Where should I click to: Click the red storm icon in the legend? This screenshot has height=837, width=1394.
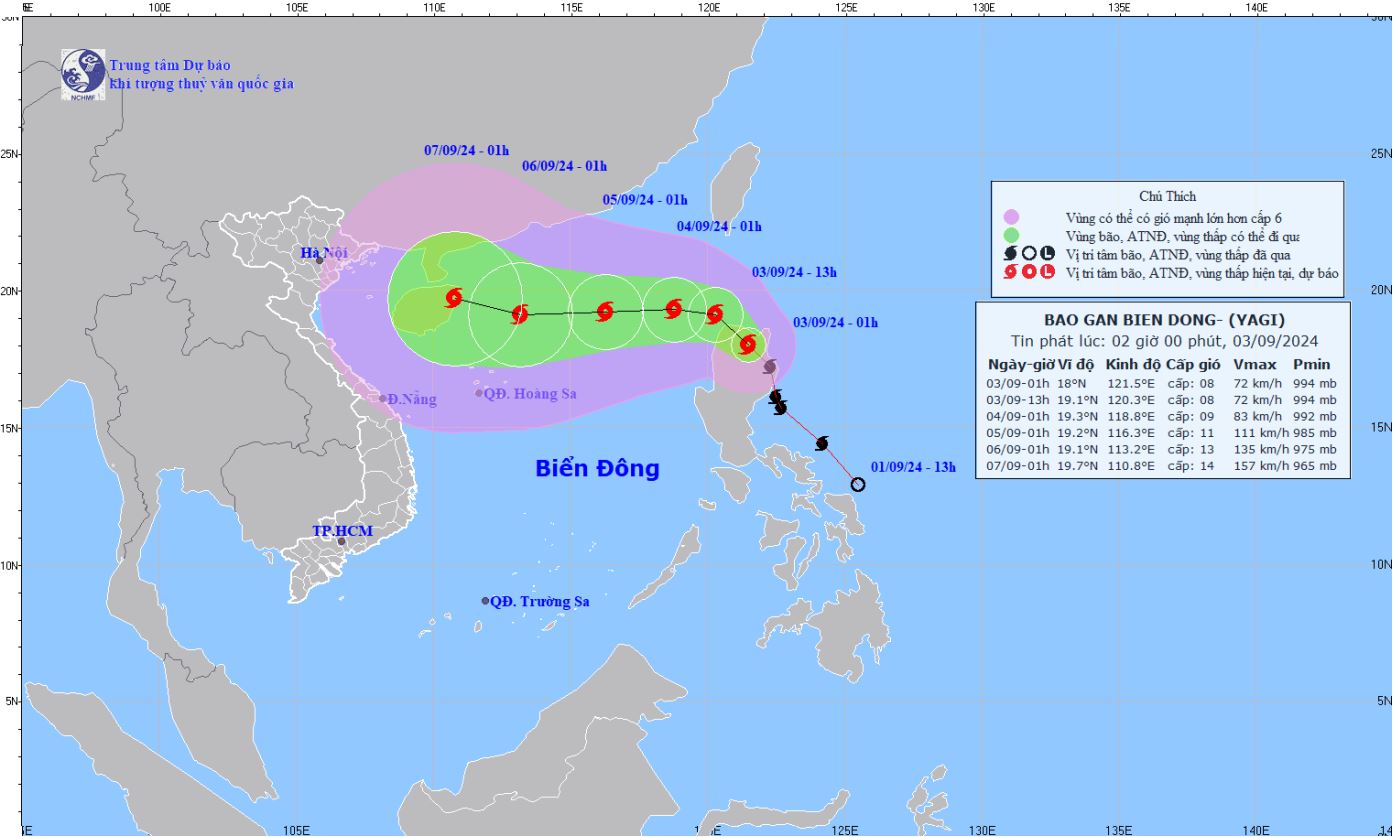pyautogui.click(x=1010, y=272)
